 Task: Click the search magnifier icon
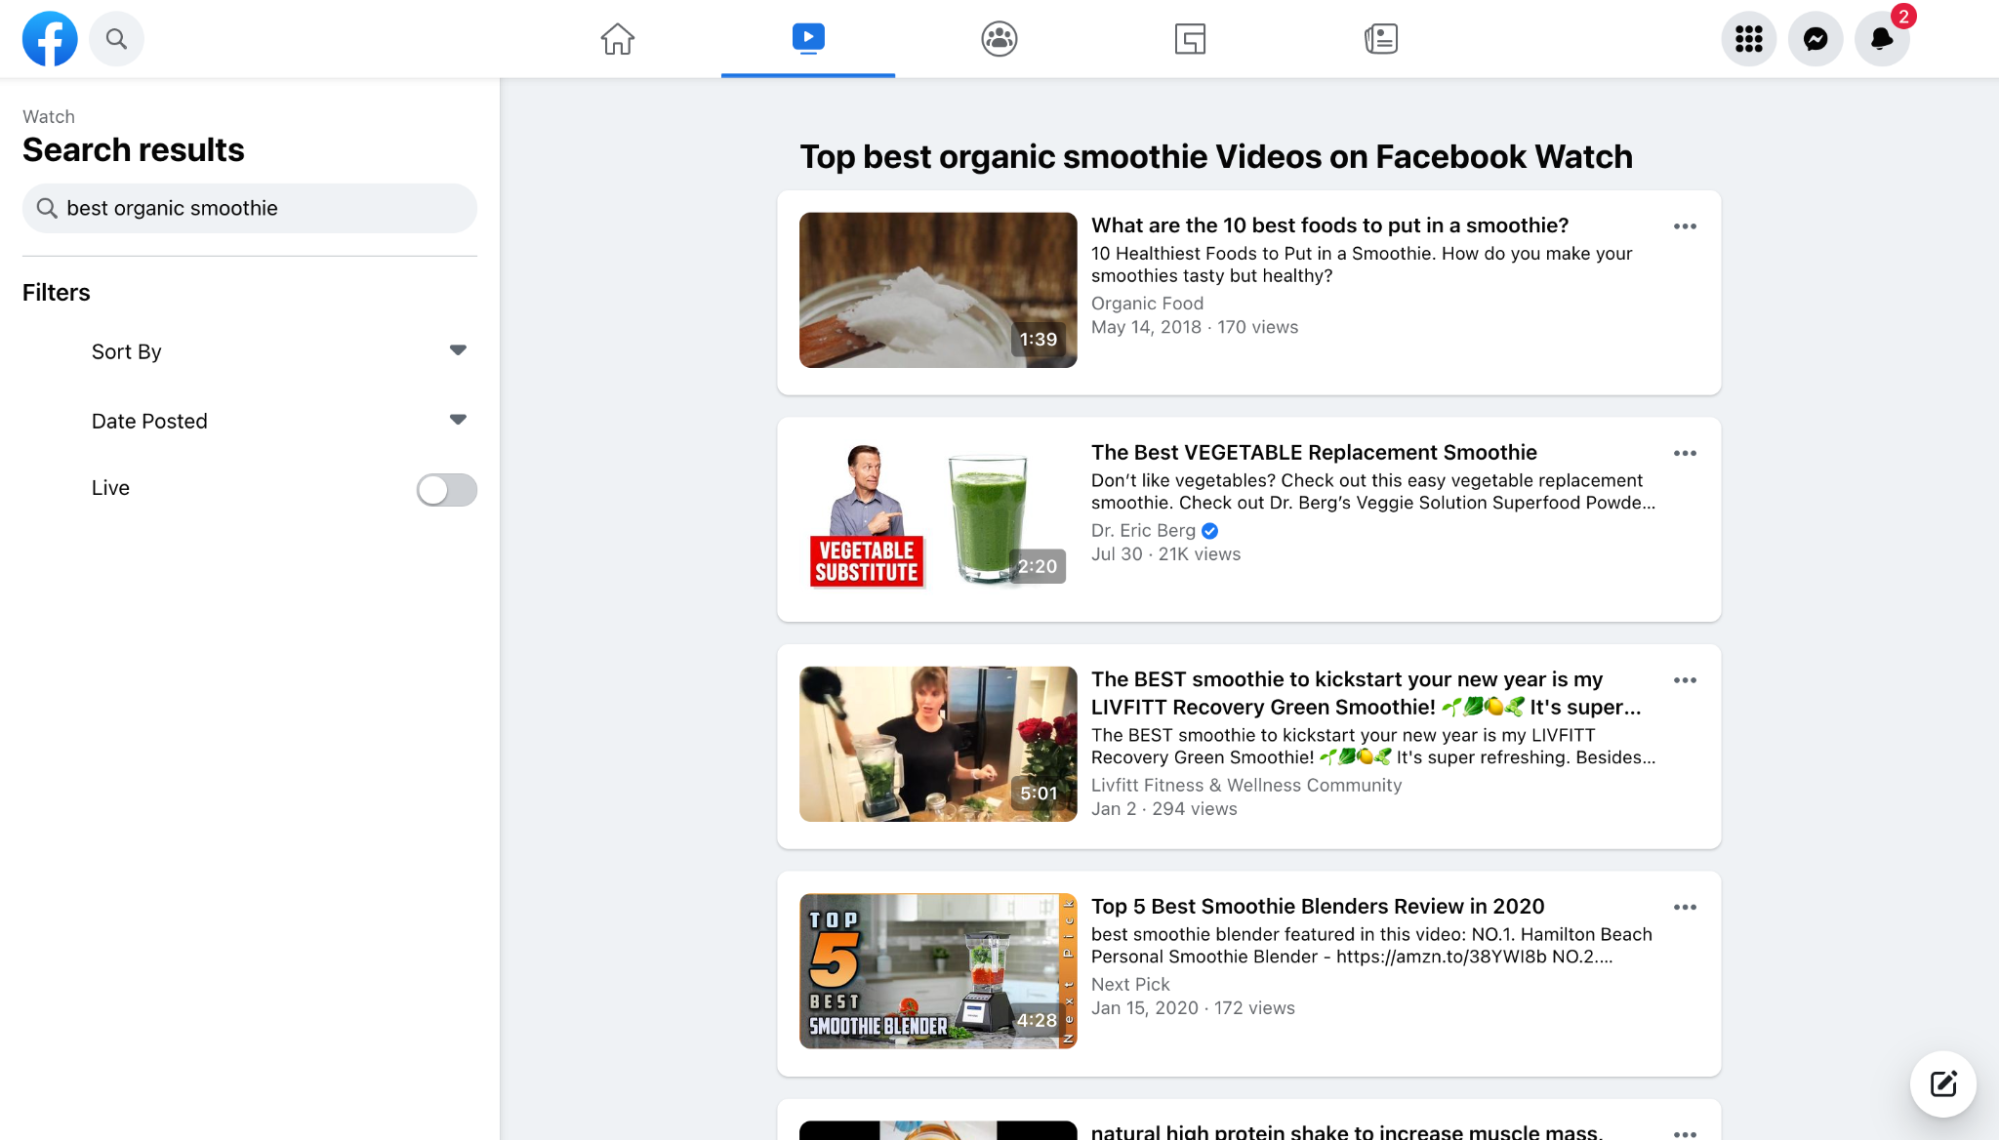click(x=115, y=38)
